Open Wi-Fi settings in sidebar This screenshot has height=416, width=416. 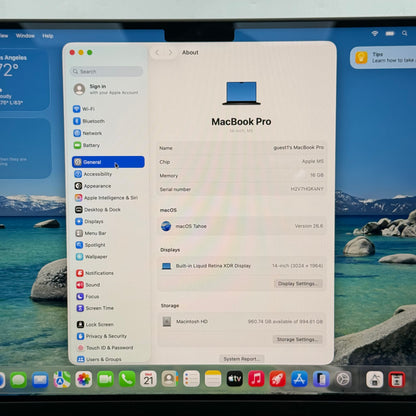coord(84,109)
